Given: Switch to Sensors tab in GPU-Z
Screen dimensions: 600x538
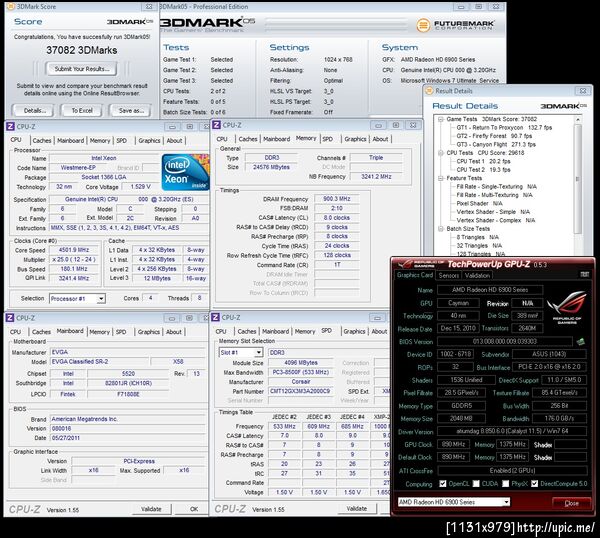Looking at the screenshot, I should 448,275.
